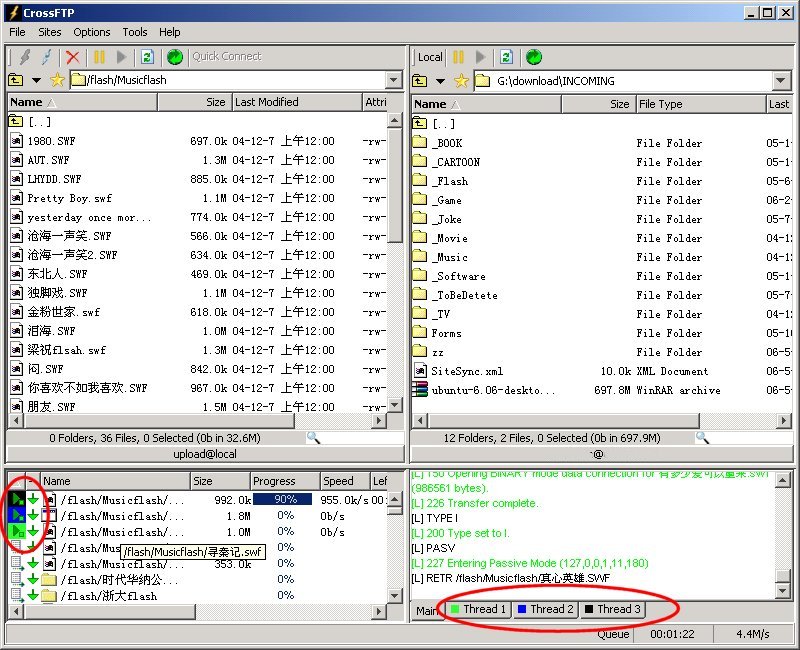Select the _Music folder icon
The width and height of the screenshot is (800, 650).
click(420, 256)
